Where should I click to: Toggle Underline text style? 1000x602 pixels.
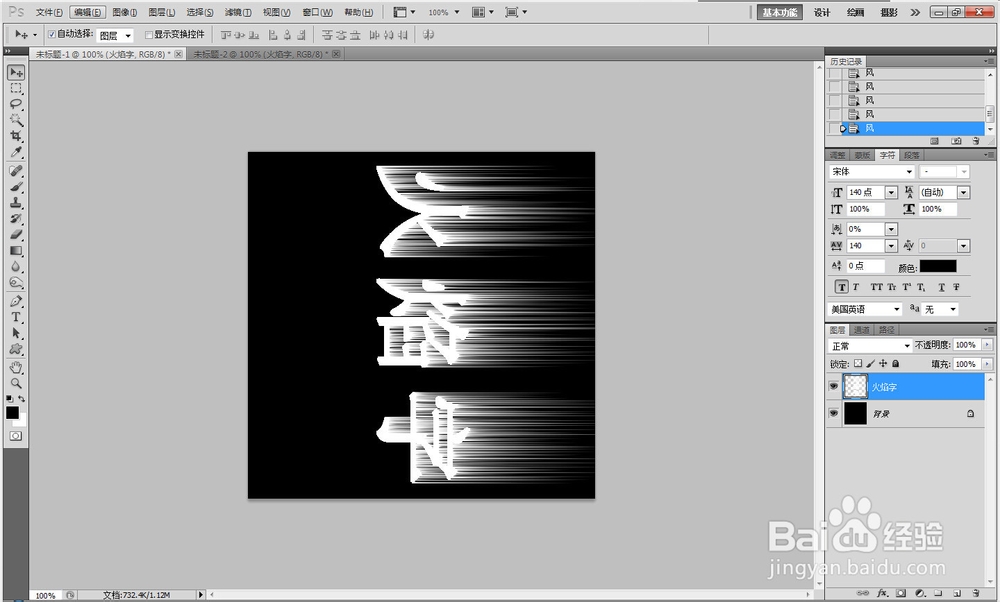(x=941, y=287)
